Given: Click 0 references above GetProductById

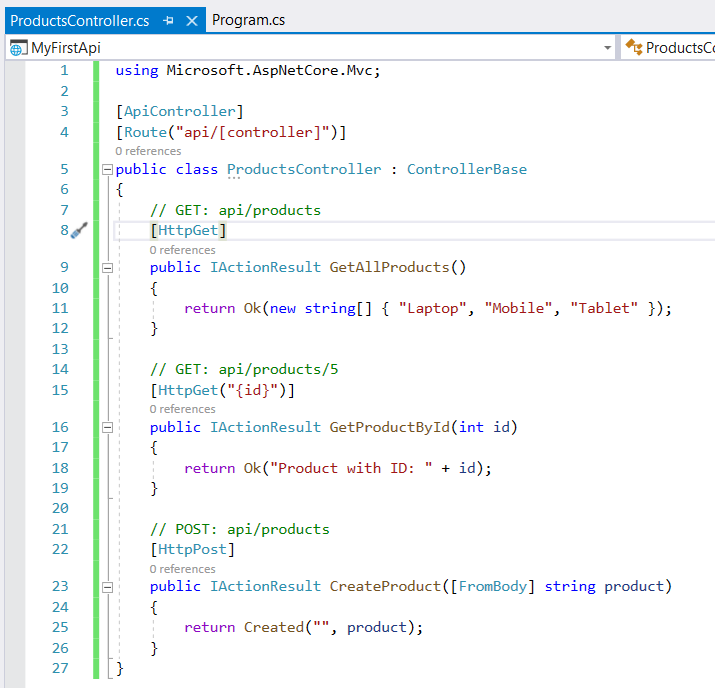Looking at the screenshot, I should tap(182, 409).
